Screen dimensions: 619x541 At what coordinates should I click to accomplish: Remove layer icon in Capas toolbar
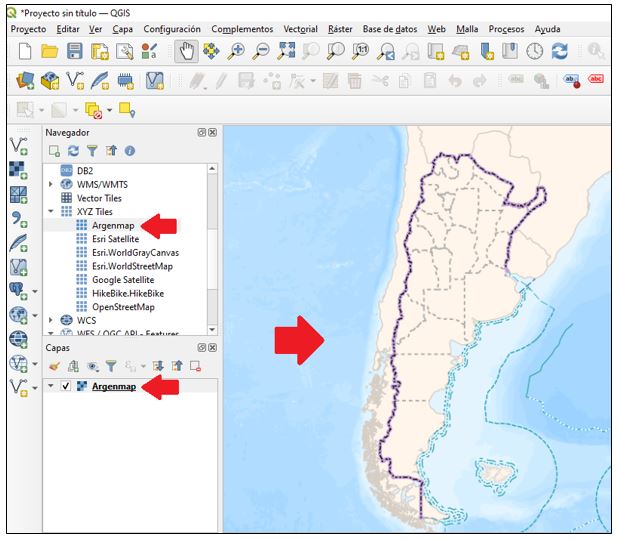tap(195, 366)
